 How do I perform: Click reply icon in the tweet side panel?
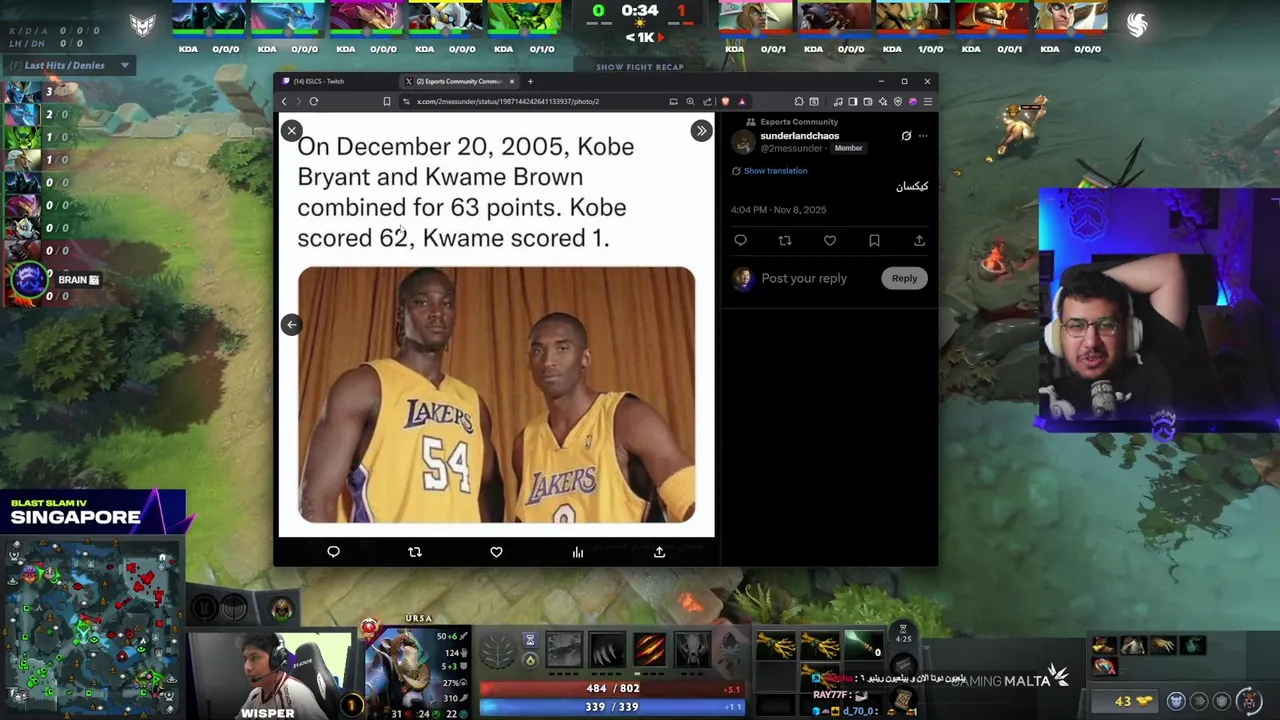(x=740, y=241)
